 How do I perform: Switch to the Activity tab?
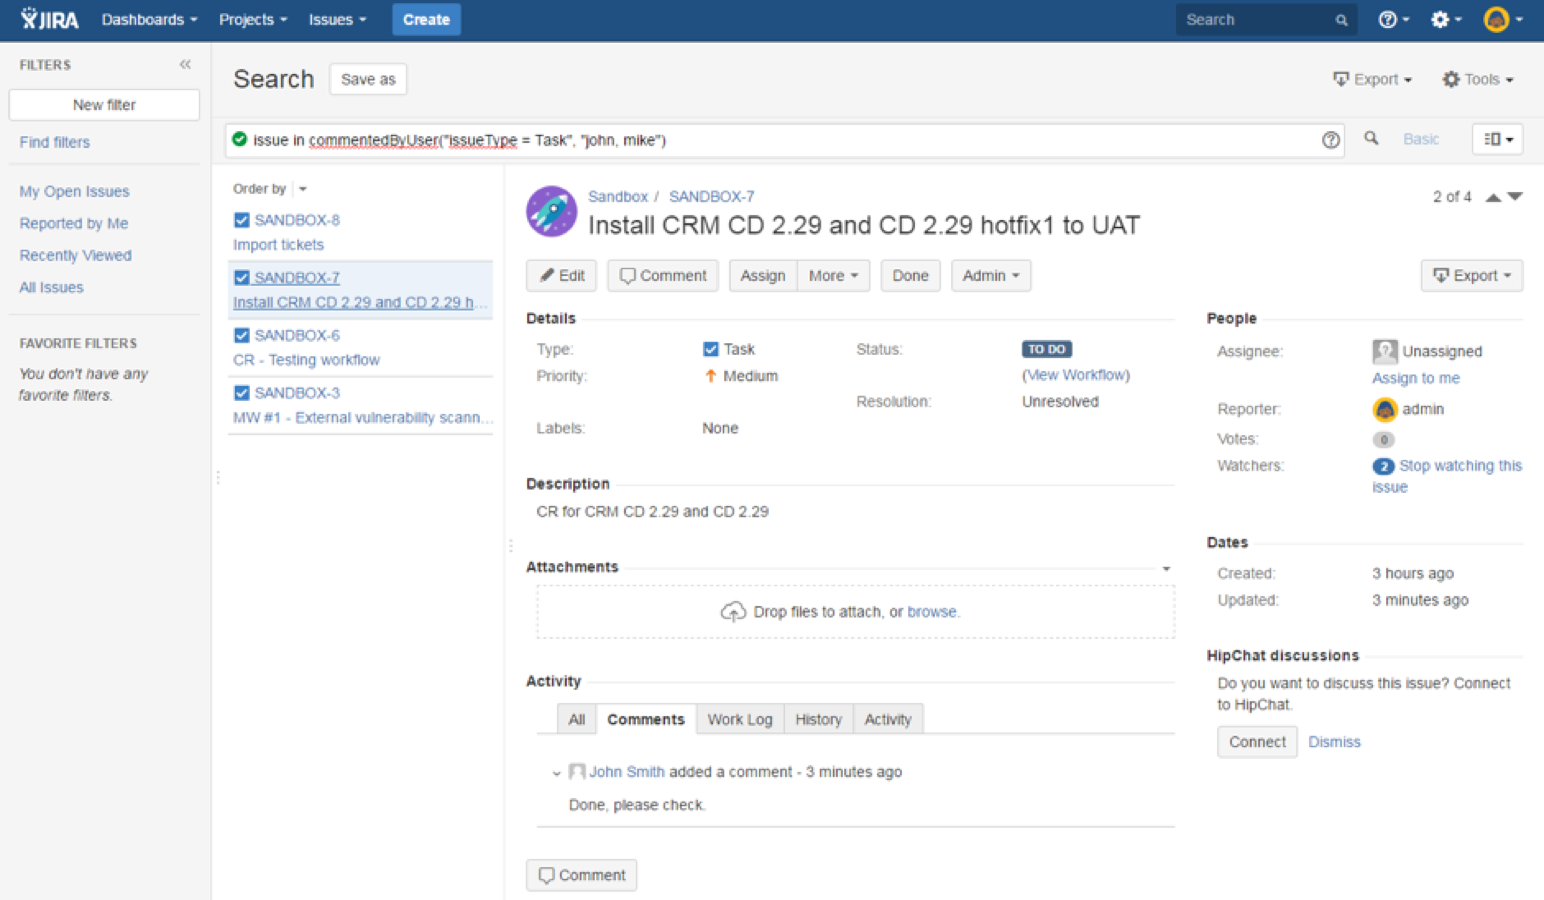click(888, 719)
